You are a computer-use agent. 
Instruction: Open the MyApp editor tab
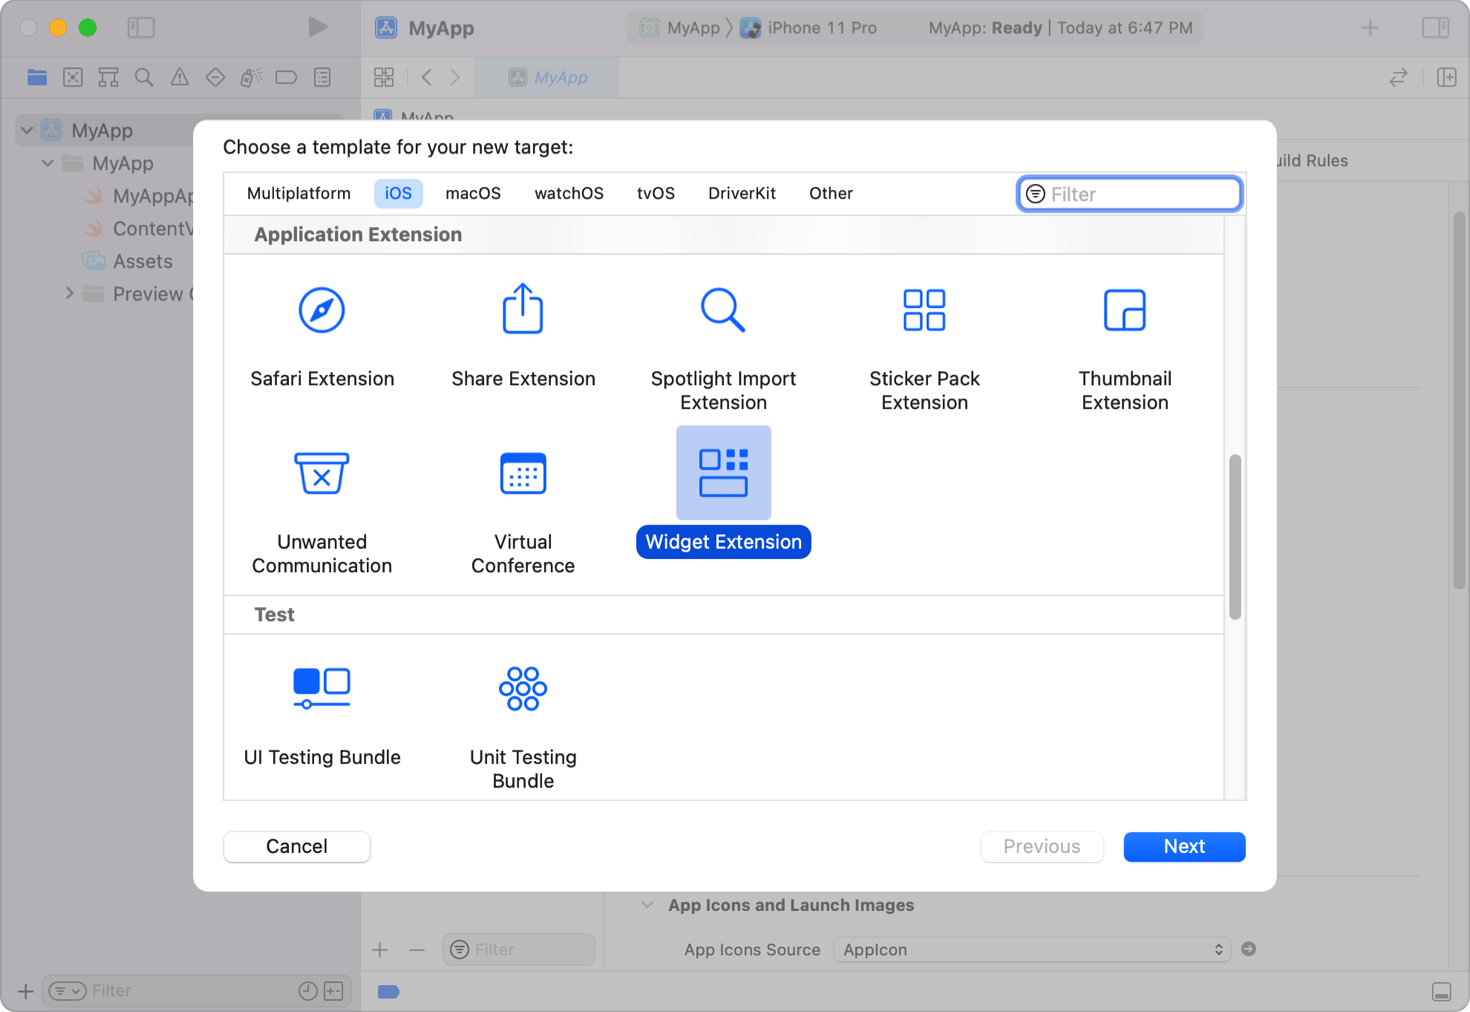coord(547,77)
